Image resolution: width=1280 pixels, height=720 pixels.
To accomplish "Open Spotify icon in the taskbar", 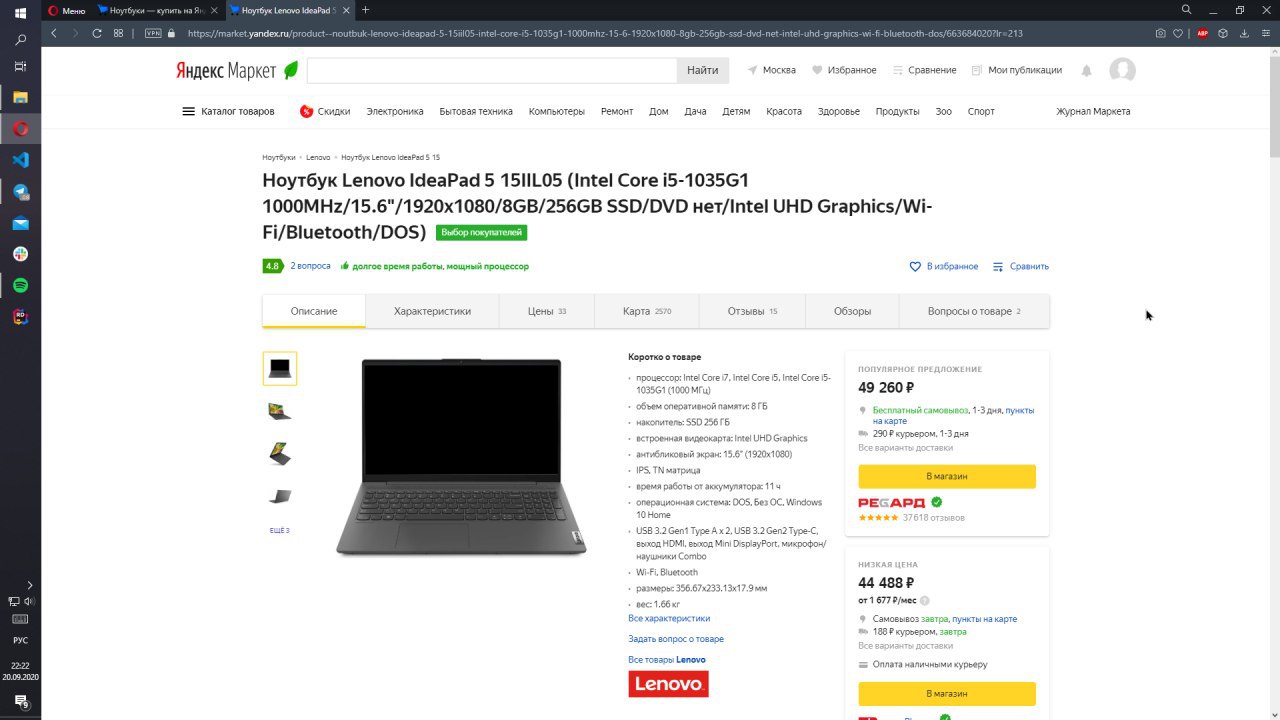I will (x=20, y=286).
